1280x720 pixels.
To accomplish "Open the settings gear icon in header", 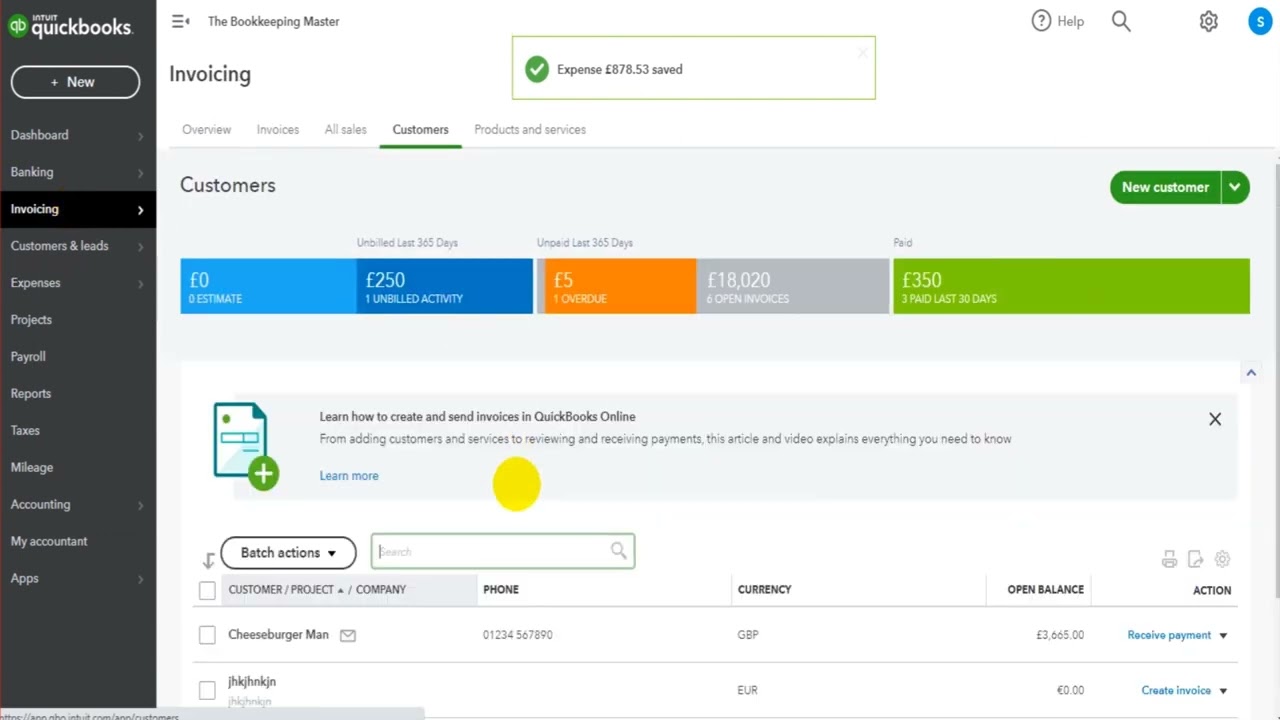I will [x=1209, y=21].
